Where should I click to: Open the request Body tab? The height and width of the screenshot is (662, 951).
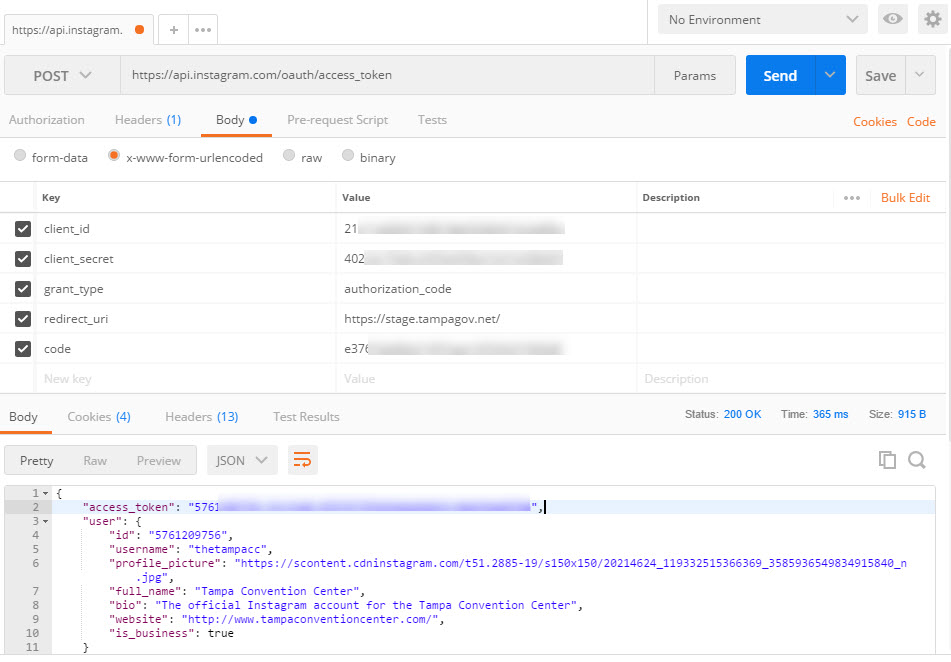click(x=236, y=120)
